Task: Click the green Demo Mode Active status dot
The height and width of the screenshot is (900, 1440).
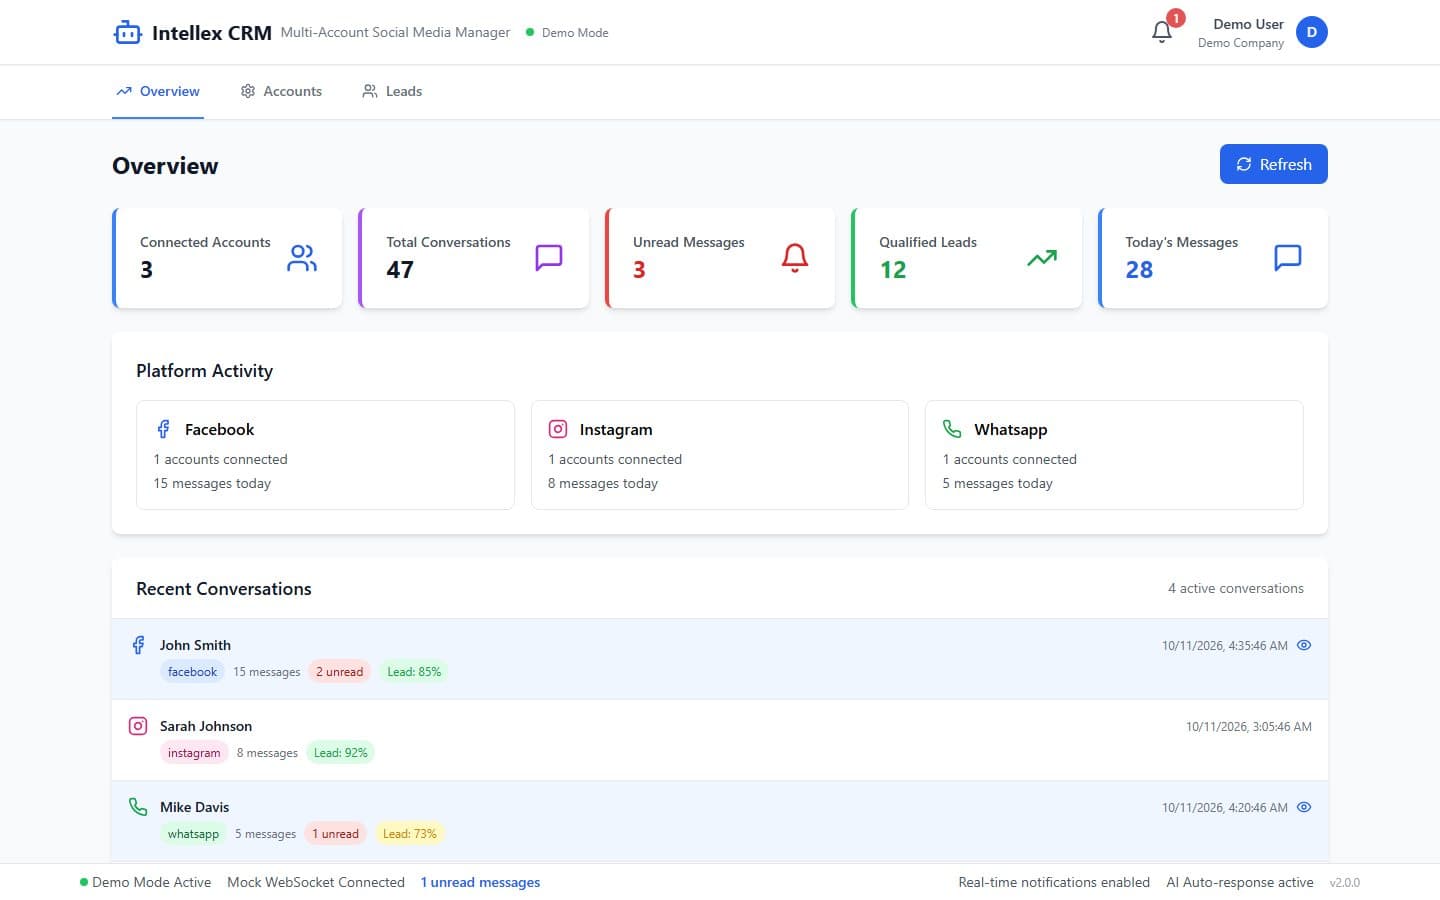Action: click(84, 882)
